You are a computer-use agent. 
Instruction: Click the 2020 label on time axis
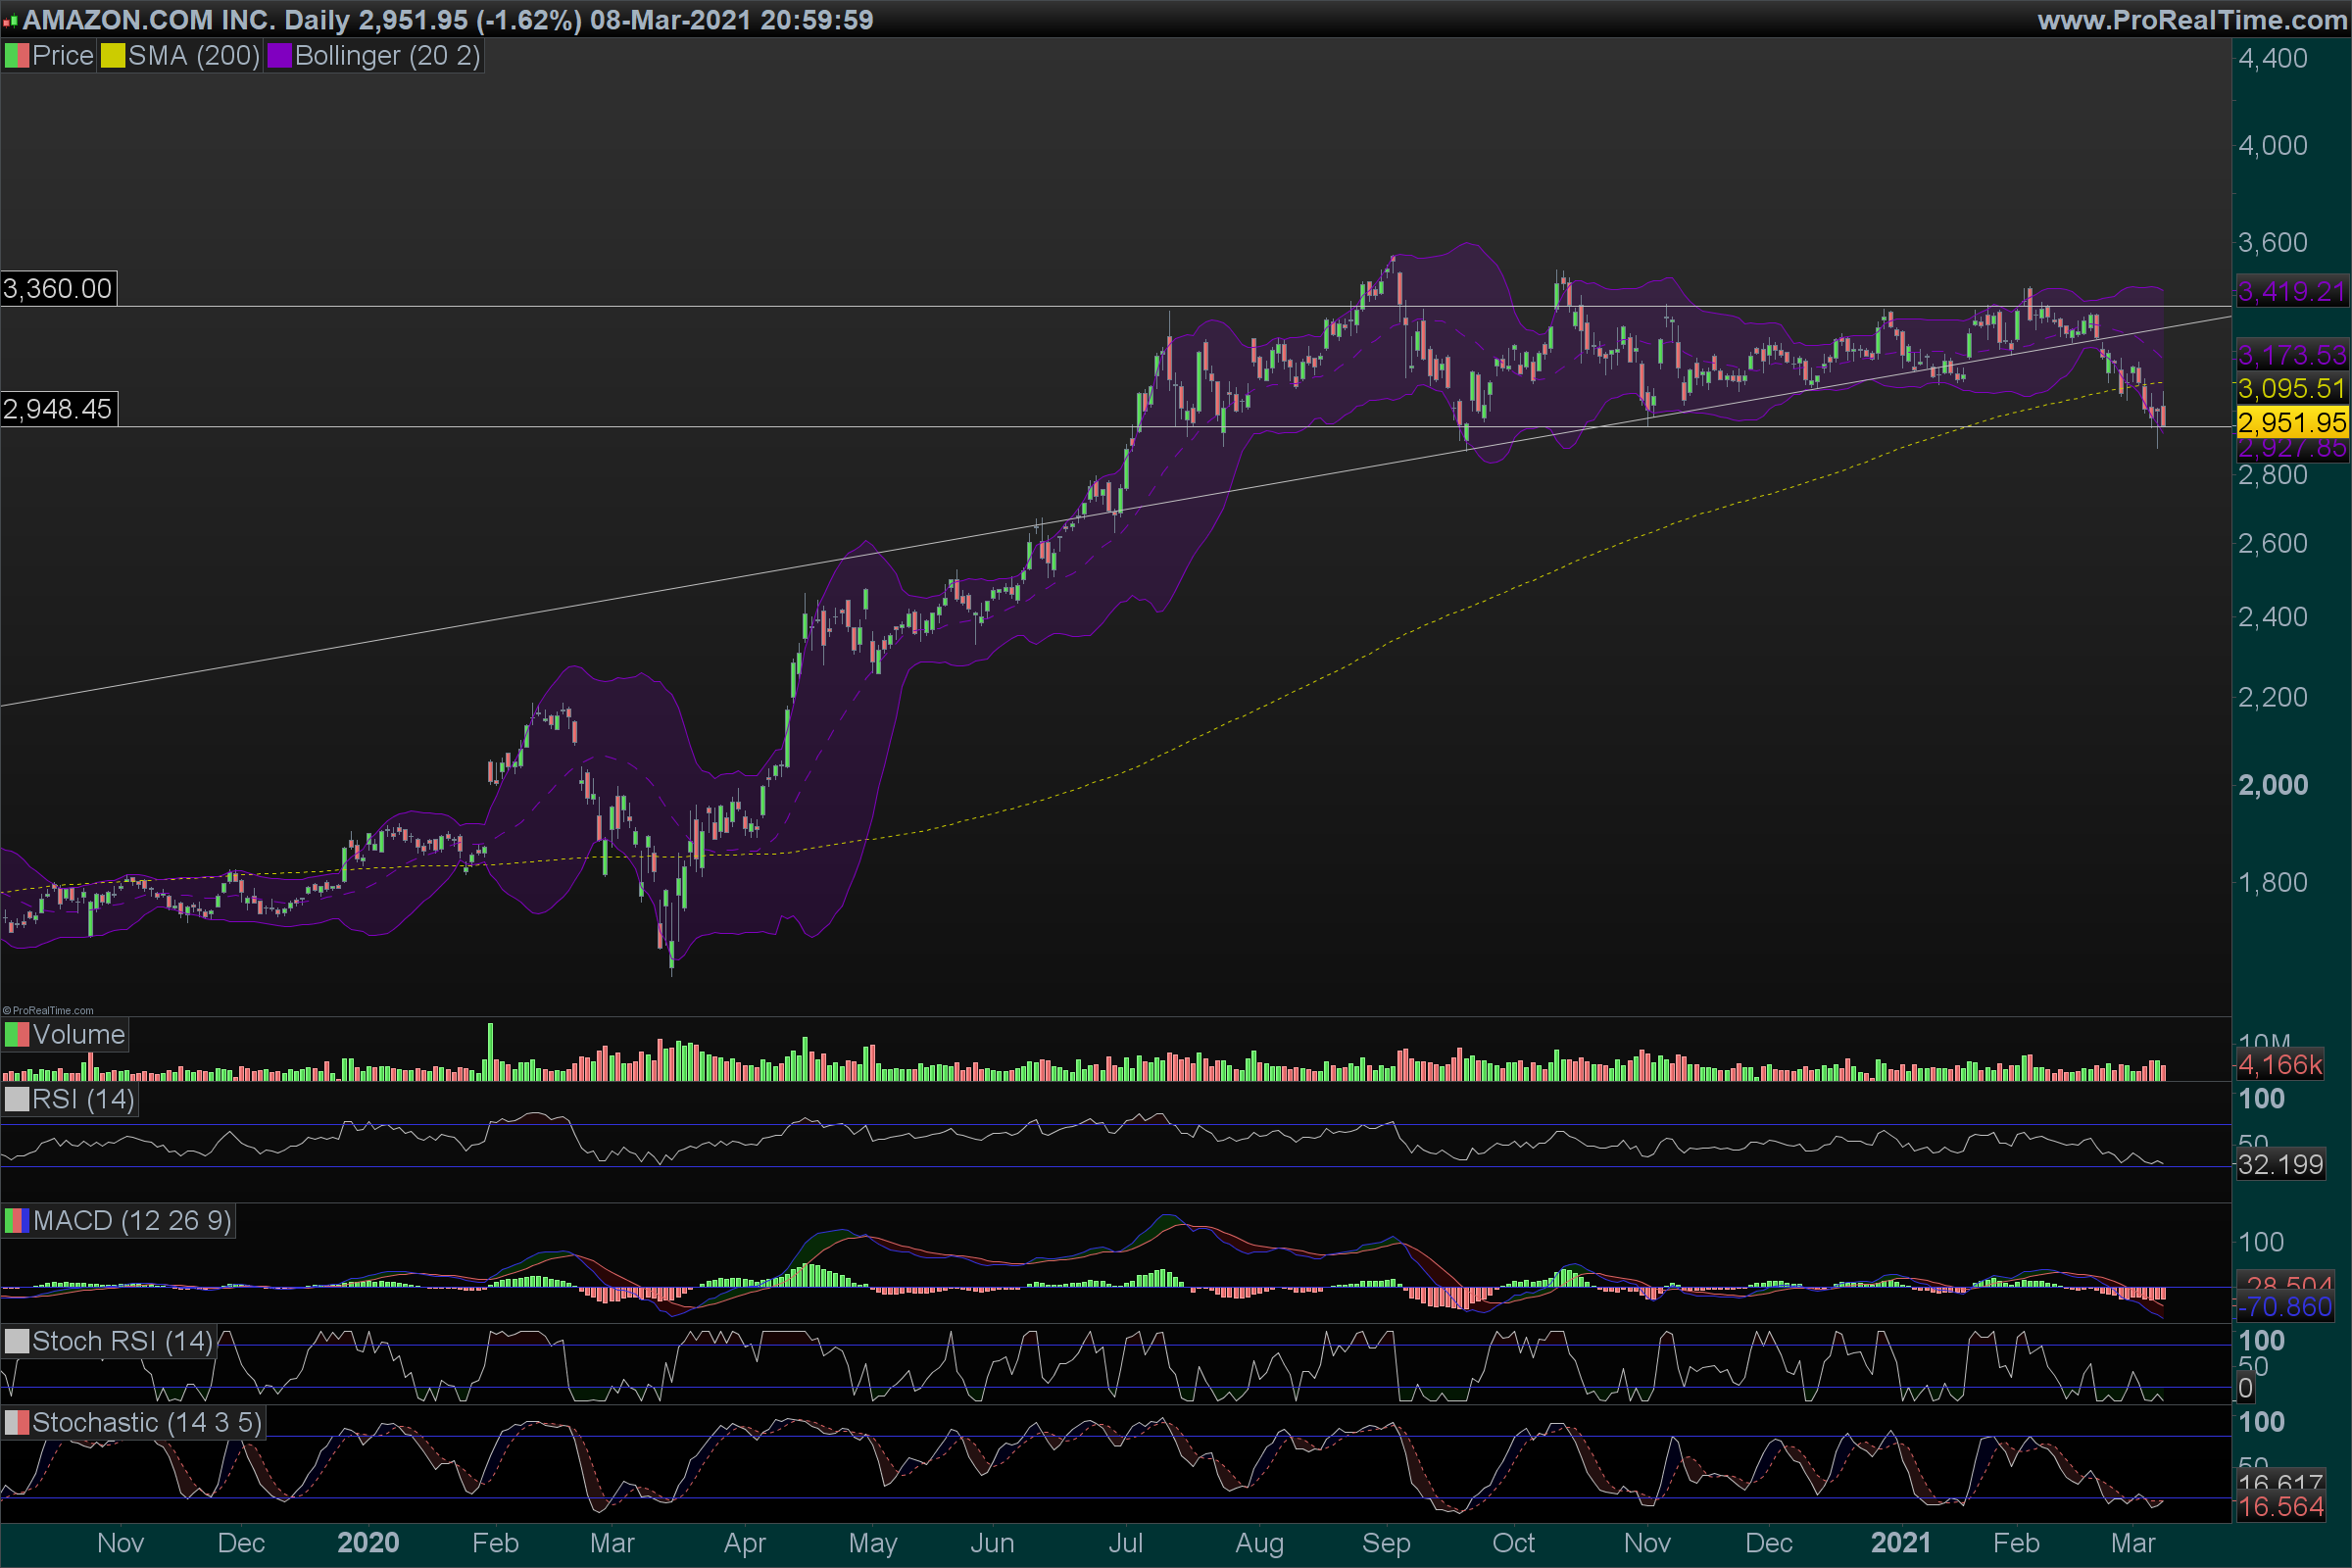[x=368, y=1543]
